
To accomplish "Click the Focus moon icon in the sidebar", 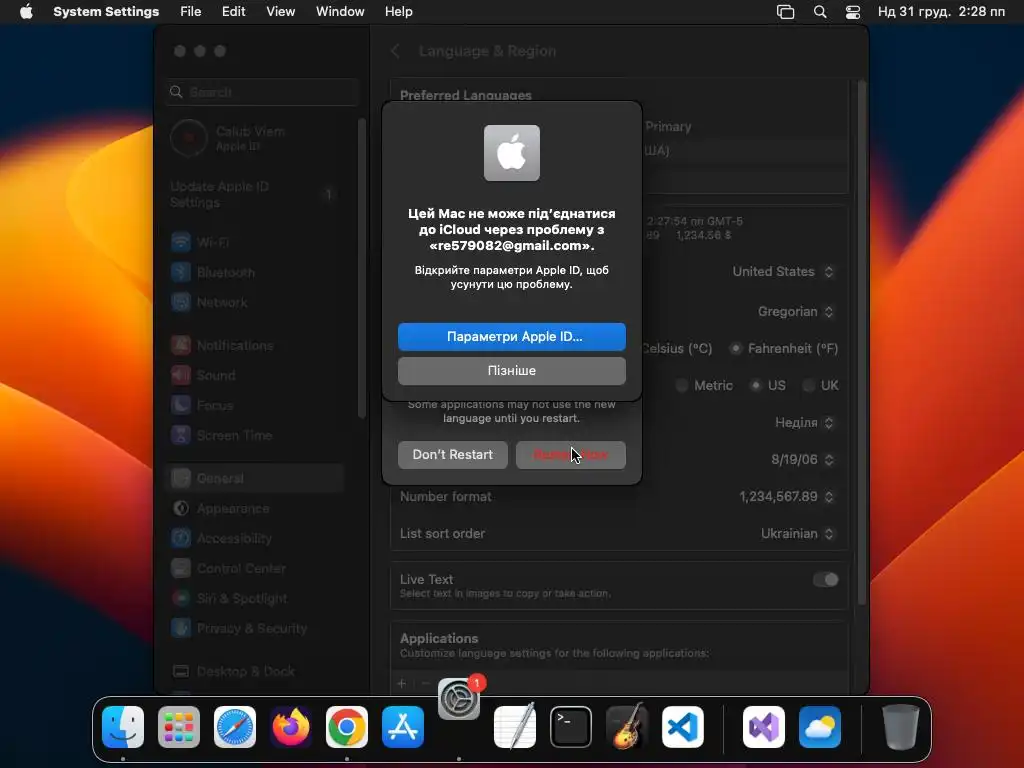I will pyautogui.click(x=180, y=406).
